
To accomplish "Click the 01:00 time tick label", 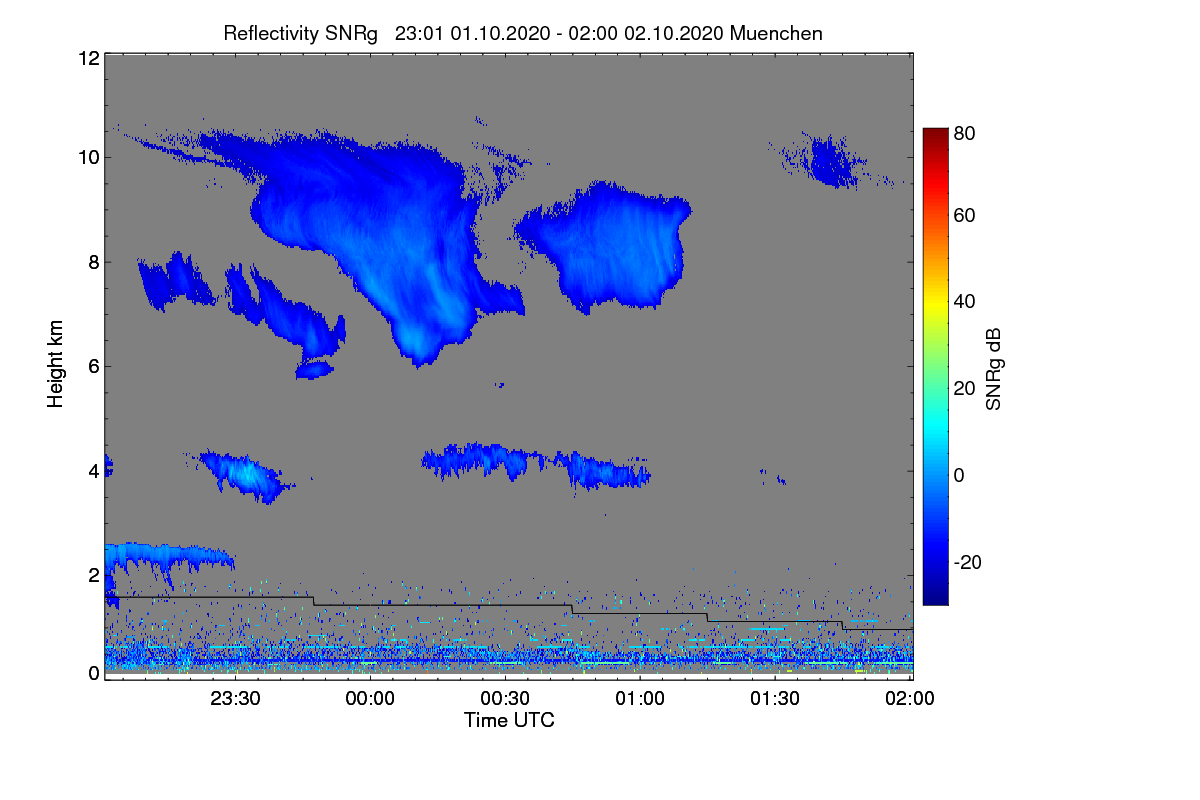I will tap(640, 699).
